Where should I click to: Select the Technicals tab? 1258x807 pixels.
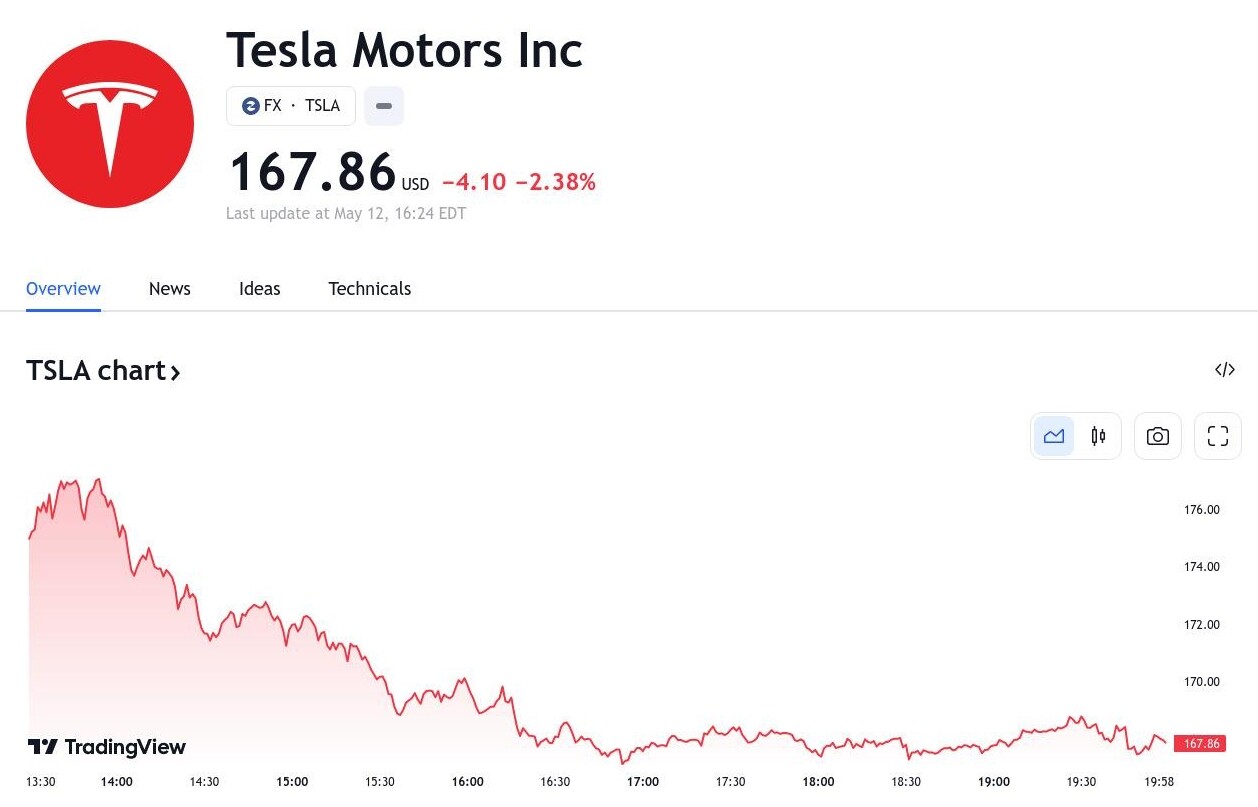(369, 289)
